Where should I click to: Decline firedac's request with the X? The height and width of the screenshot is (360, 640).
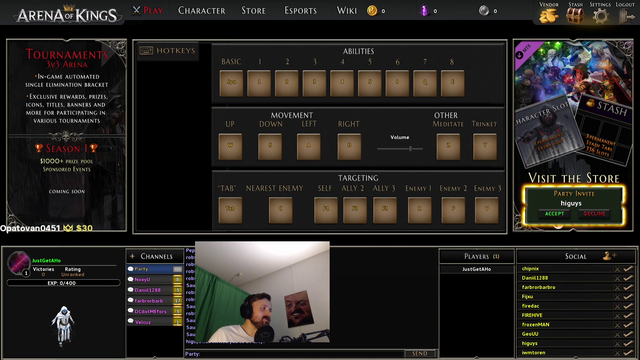tap(618, 307)
